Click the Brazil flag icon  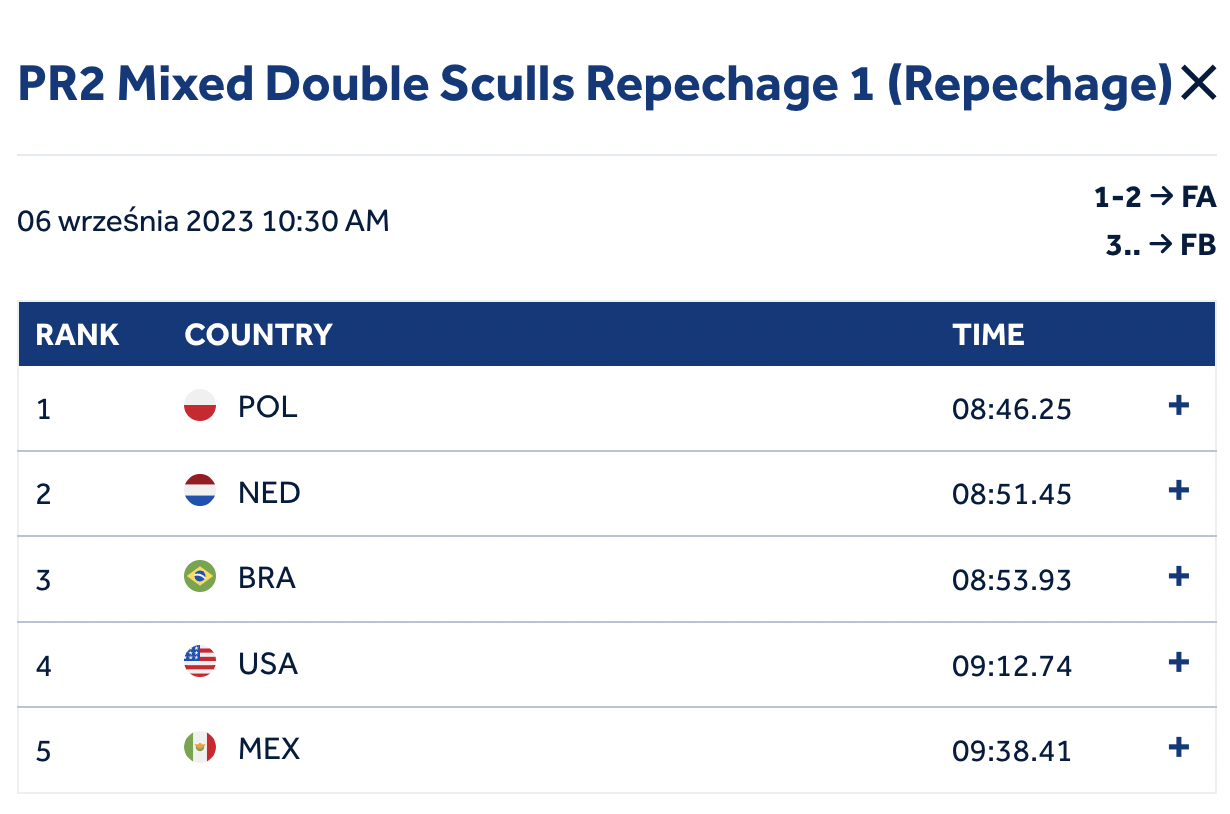(x=200, y=576)
